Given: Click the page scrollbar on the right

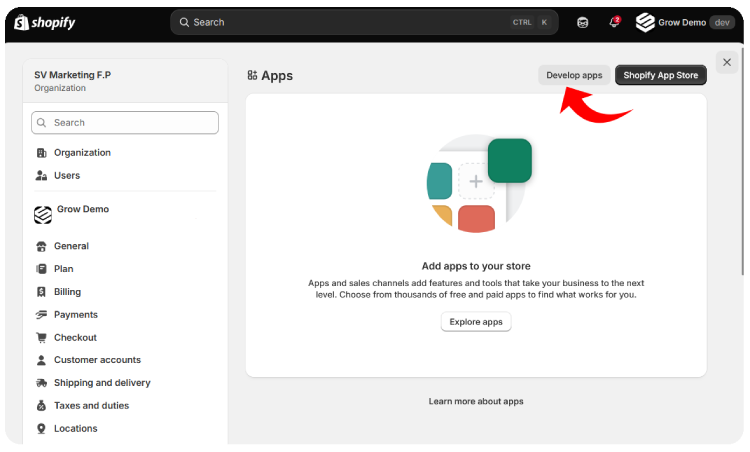Looking at the screenshot, I should coord(742,160).
